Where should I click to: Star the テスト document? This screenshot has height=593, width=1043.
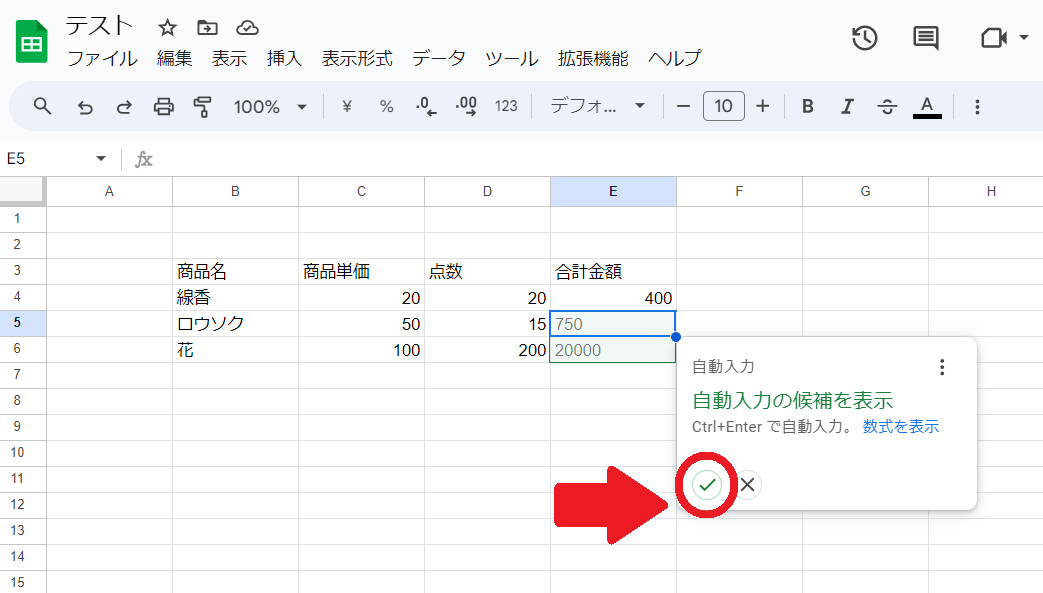168,27
